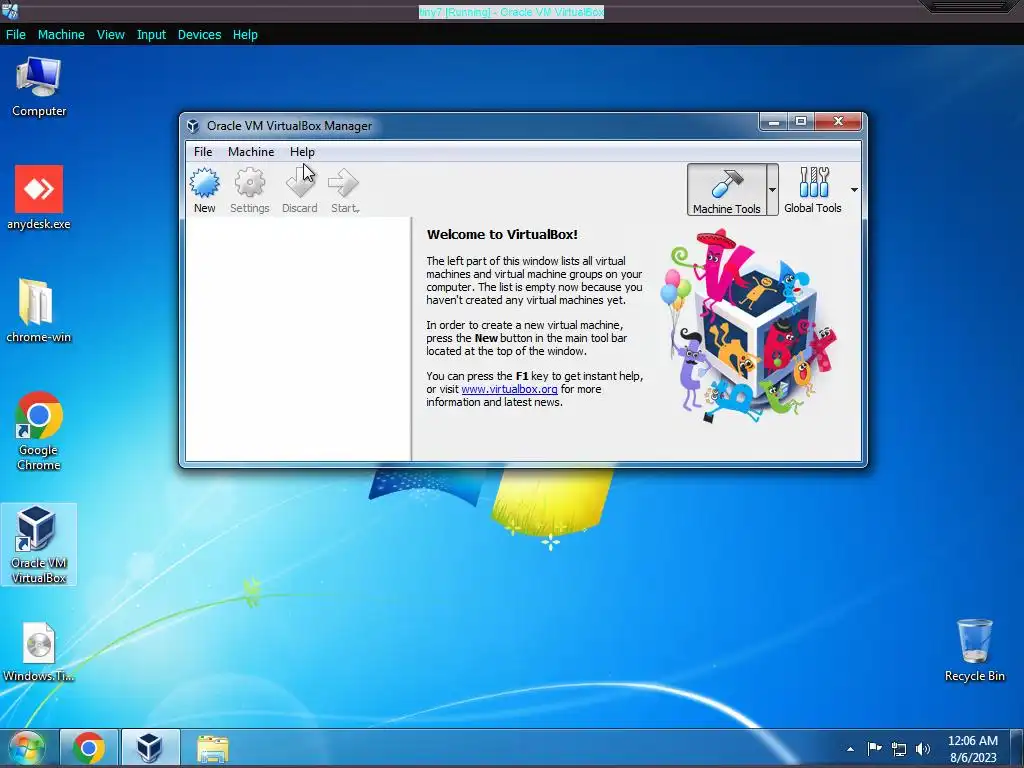Open the Input menu in the outer VM window

click(x=151, y=35)
